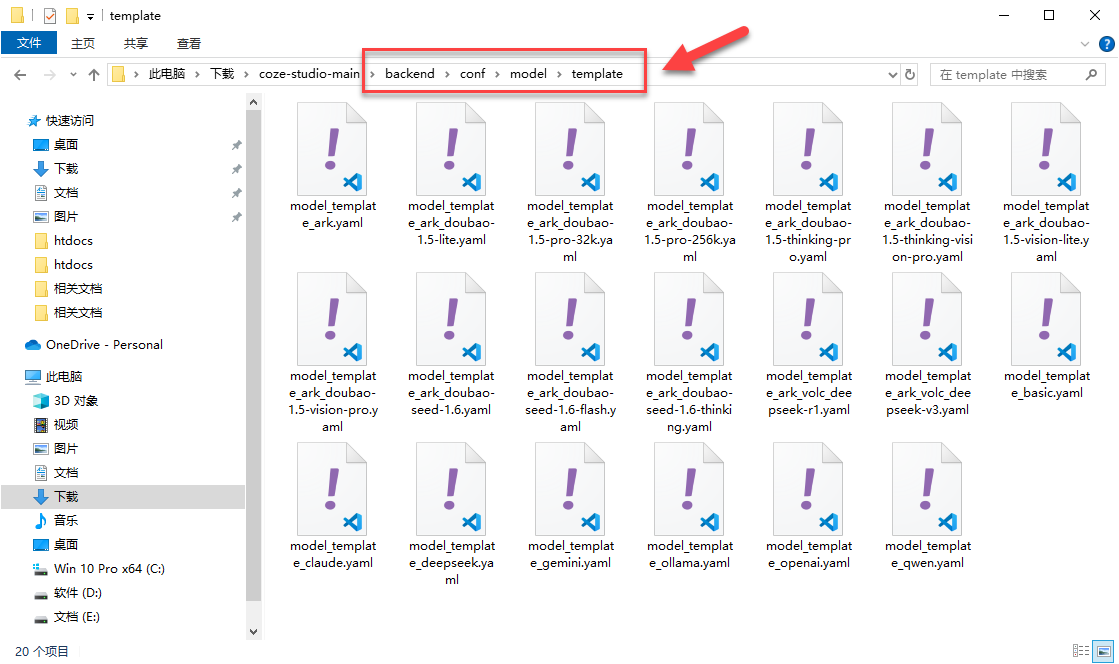Open the 查看 ribbon tab

[189, 43]
